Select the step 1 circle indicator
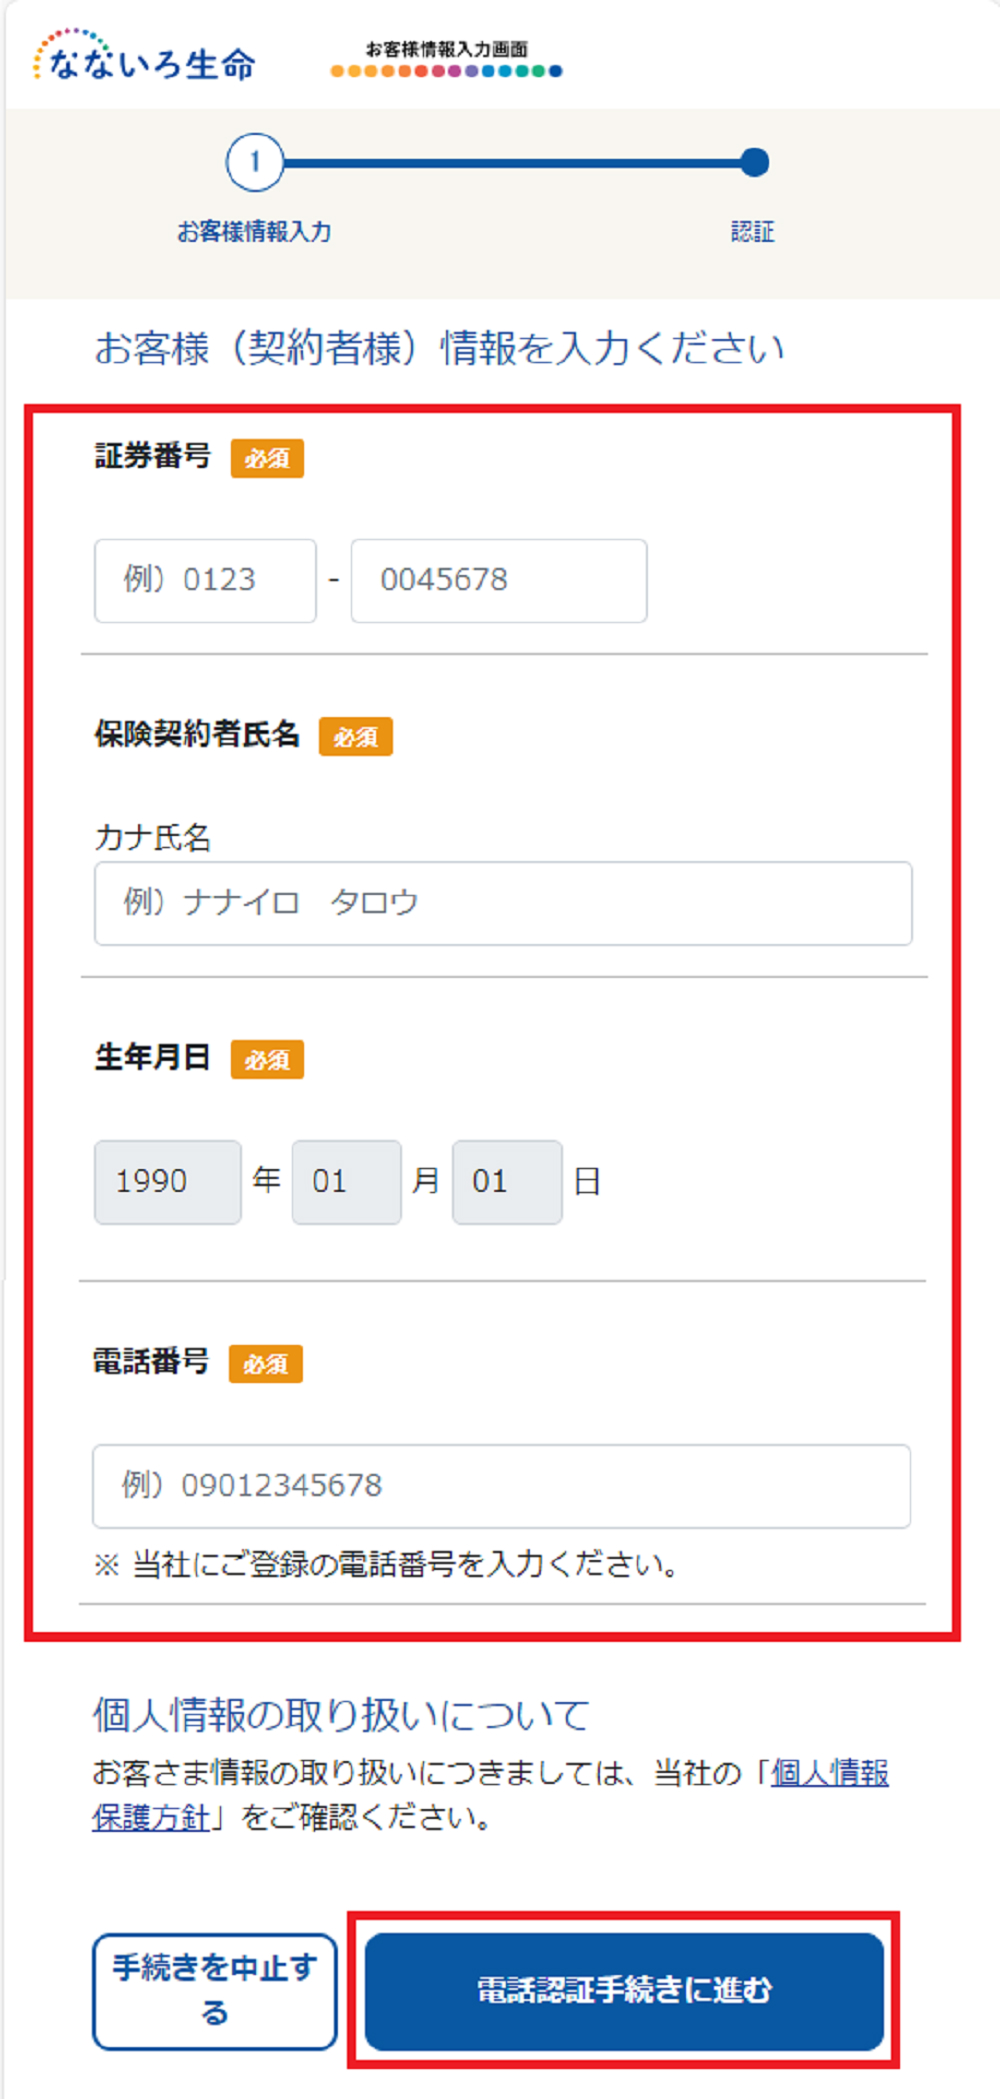 255,162
